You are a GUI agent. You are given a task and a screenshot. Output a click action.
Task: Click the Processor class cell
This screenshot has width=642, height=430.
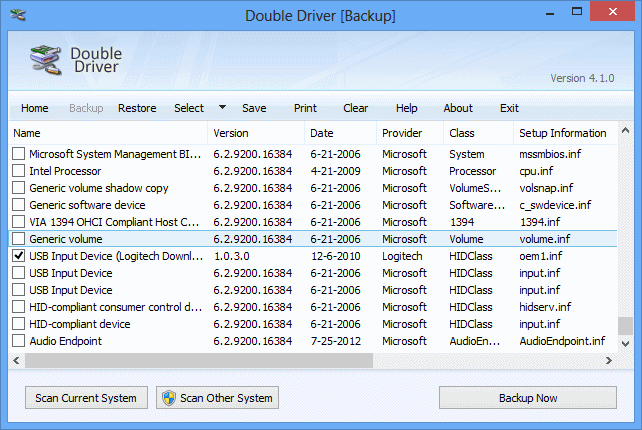[x=472, y=171]
